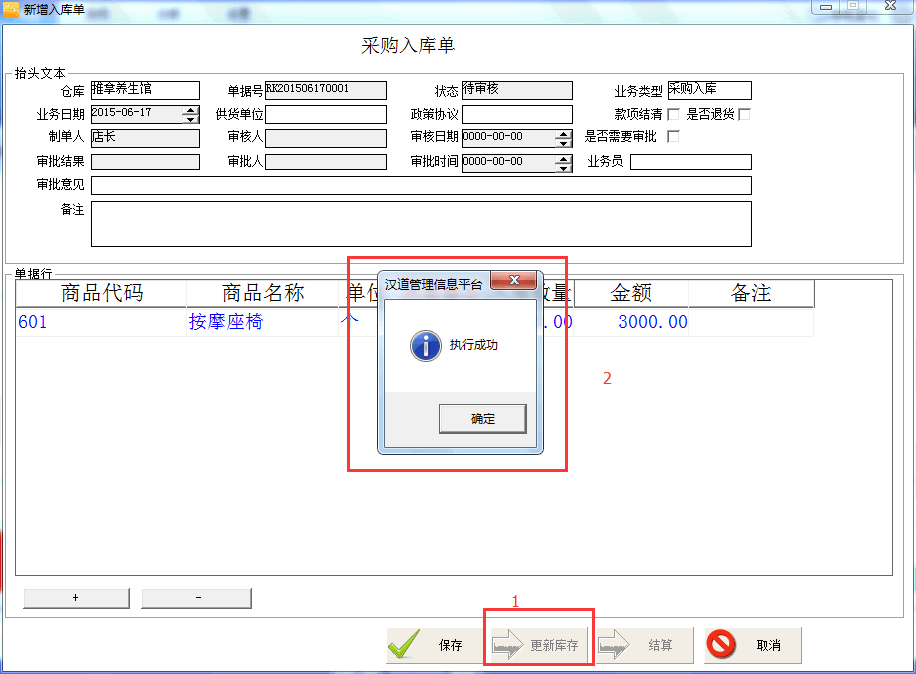Minimize the 新增入库单 window

click(826, 6)
